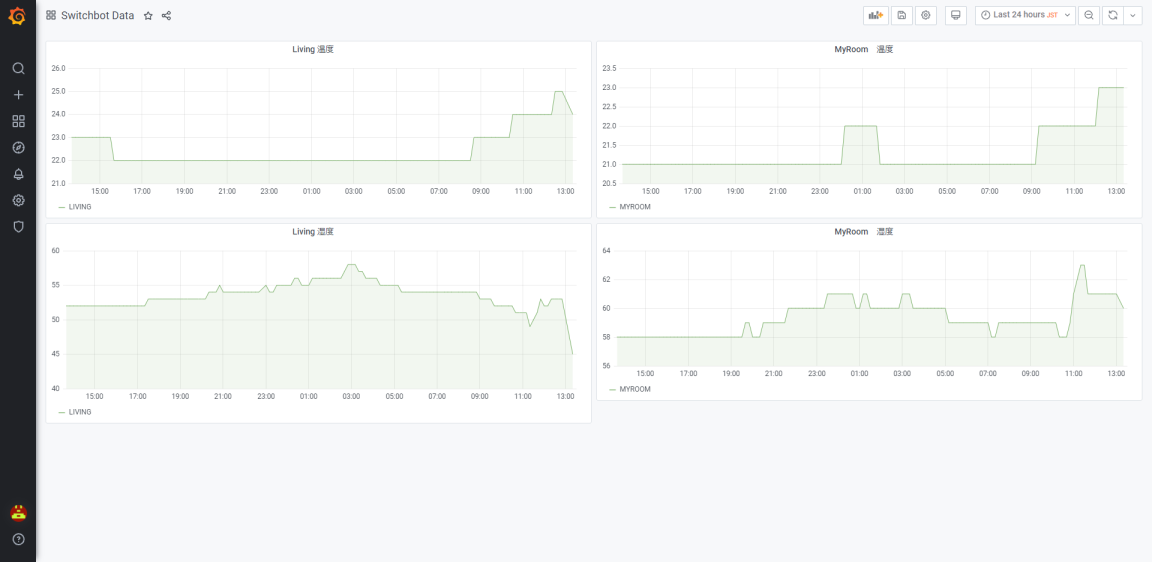The image size is (1152, 562).
Task: Click MYROOM legend color line in MyRoom 温度
Action: pyautogui.click(x=612, y=207)
